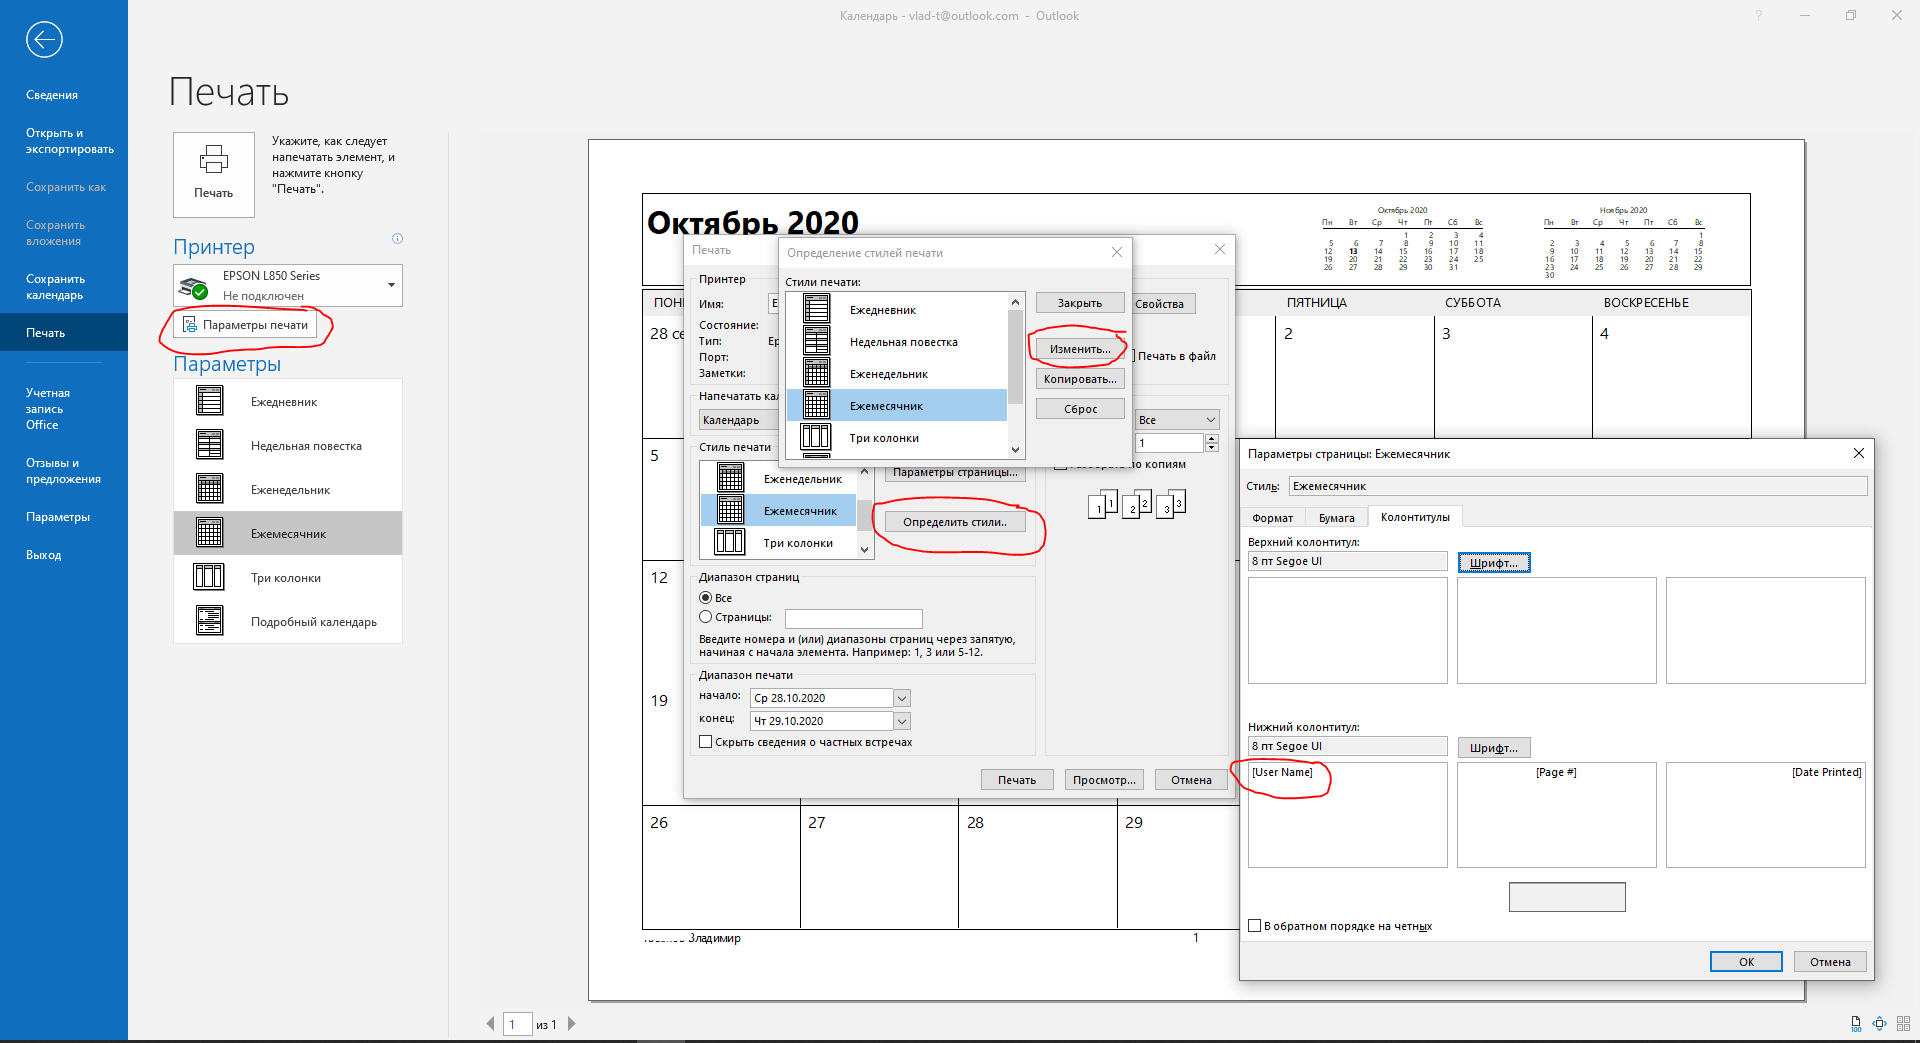Screen dimensions: 1920x1043
Task: Toggle Печать в файл checkbox
Action: click(x=1132, y=355)
